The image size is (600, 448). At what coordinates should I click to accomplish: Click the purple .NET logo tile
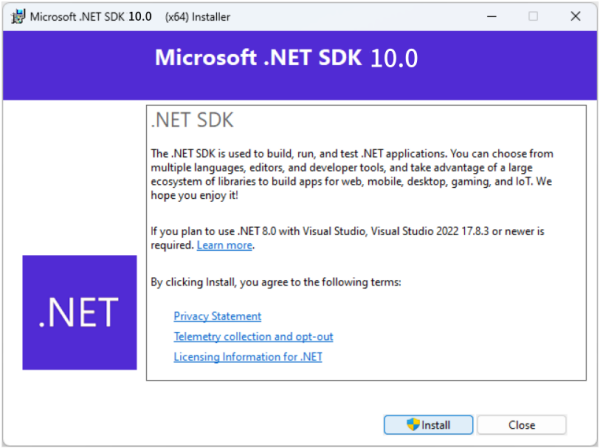point(80,312)
